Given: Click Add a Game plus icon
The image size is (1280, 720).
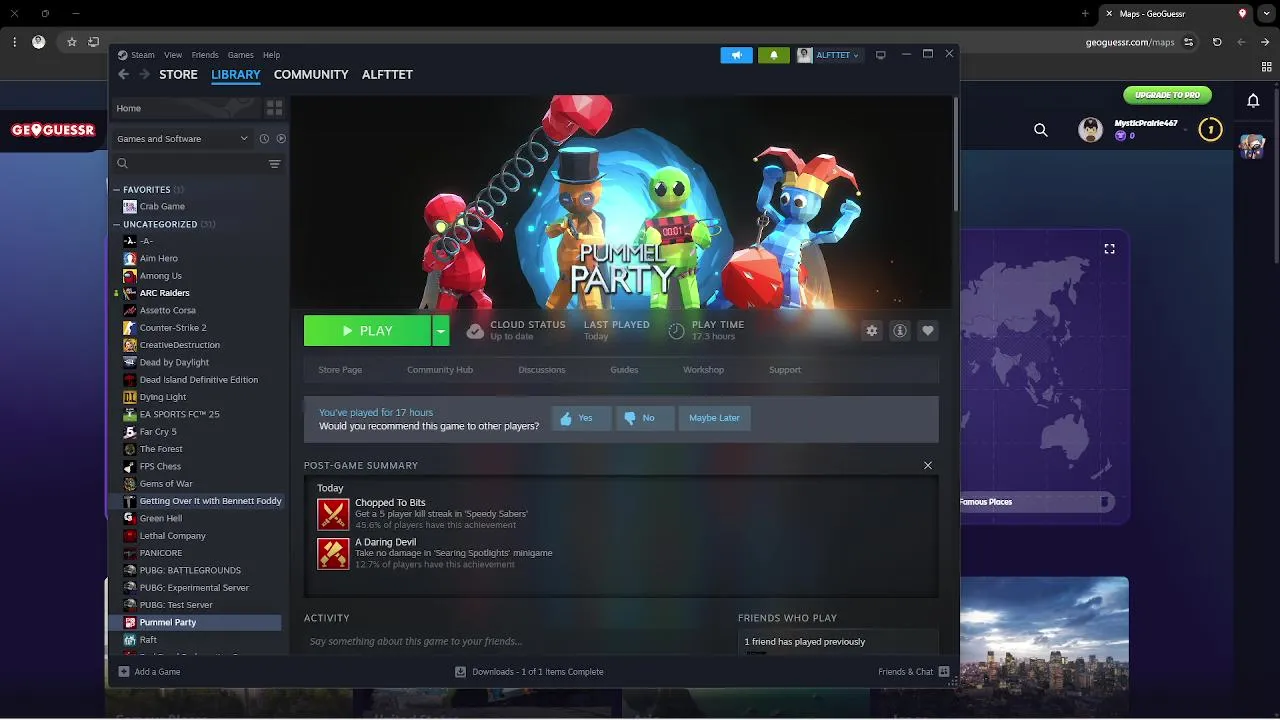Looking at the screenshot, I should pos(124,672).
